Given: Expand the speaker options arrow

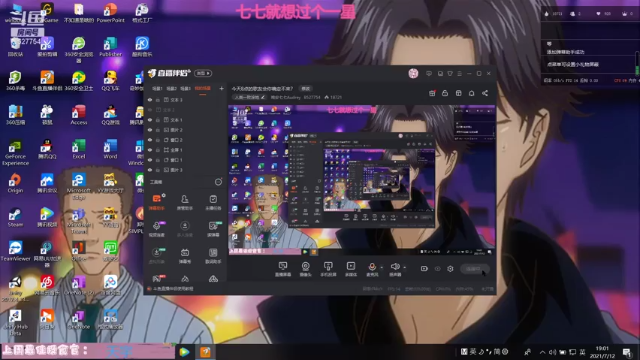Looking at the screenshot, I should click(404, 268).
